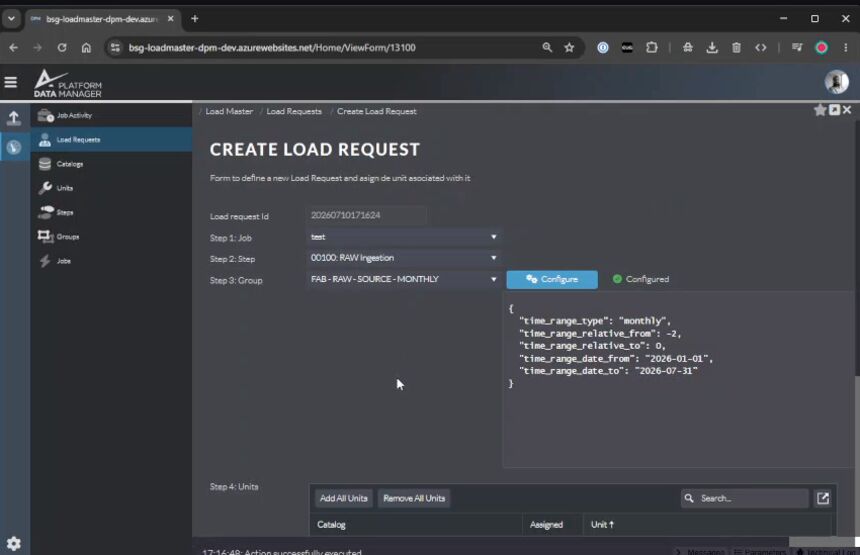
Task: Open the tab search dropdown arrow
Action: [11, 19]
